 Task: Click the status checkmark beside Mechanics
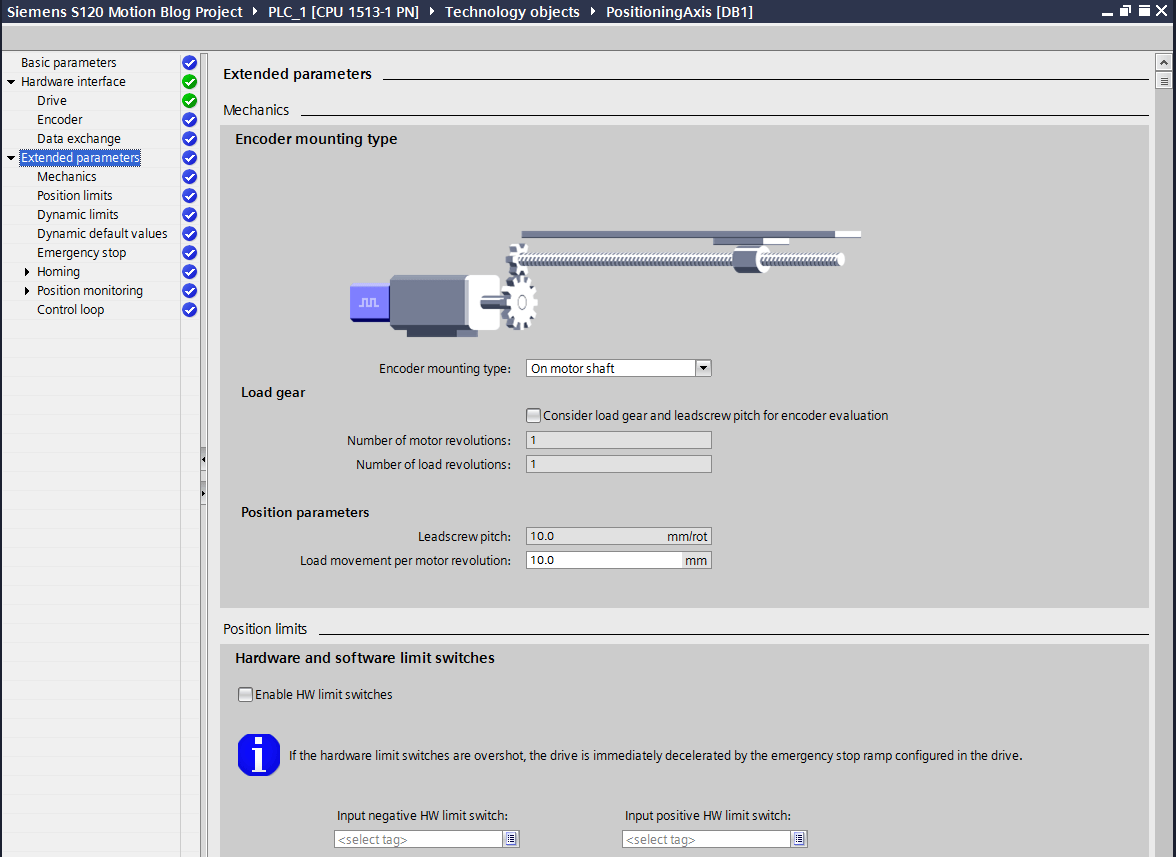coord(190,177)
